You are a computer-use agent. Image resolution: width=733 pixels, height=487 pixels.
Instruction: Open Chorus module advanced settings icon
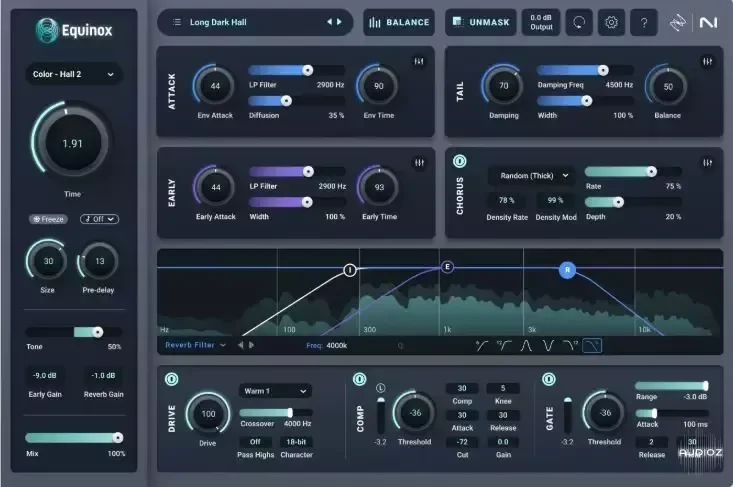(x=707, y=163)
